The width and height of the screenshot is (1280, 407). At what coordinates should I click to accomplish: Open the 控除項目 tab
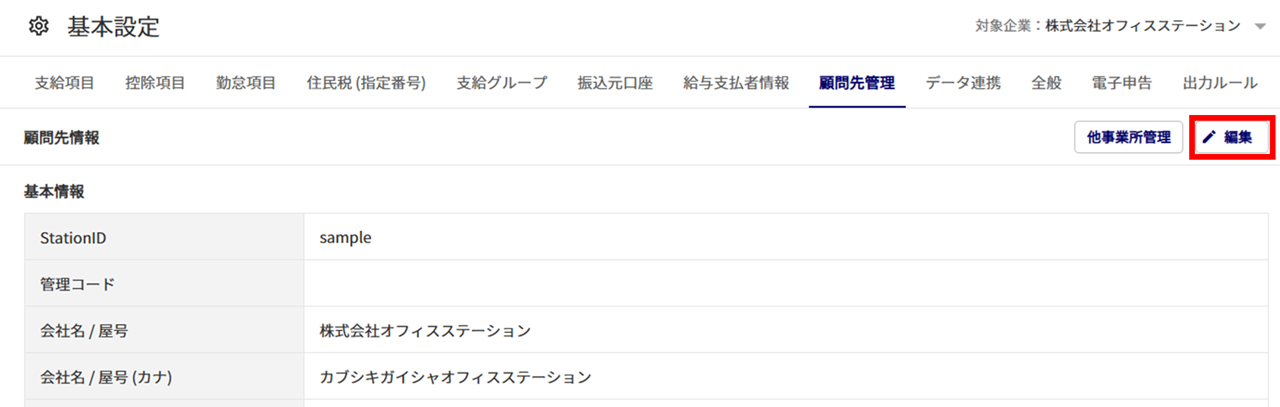click(x=155, y=83)
